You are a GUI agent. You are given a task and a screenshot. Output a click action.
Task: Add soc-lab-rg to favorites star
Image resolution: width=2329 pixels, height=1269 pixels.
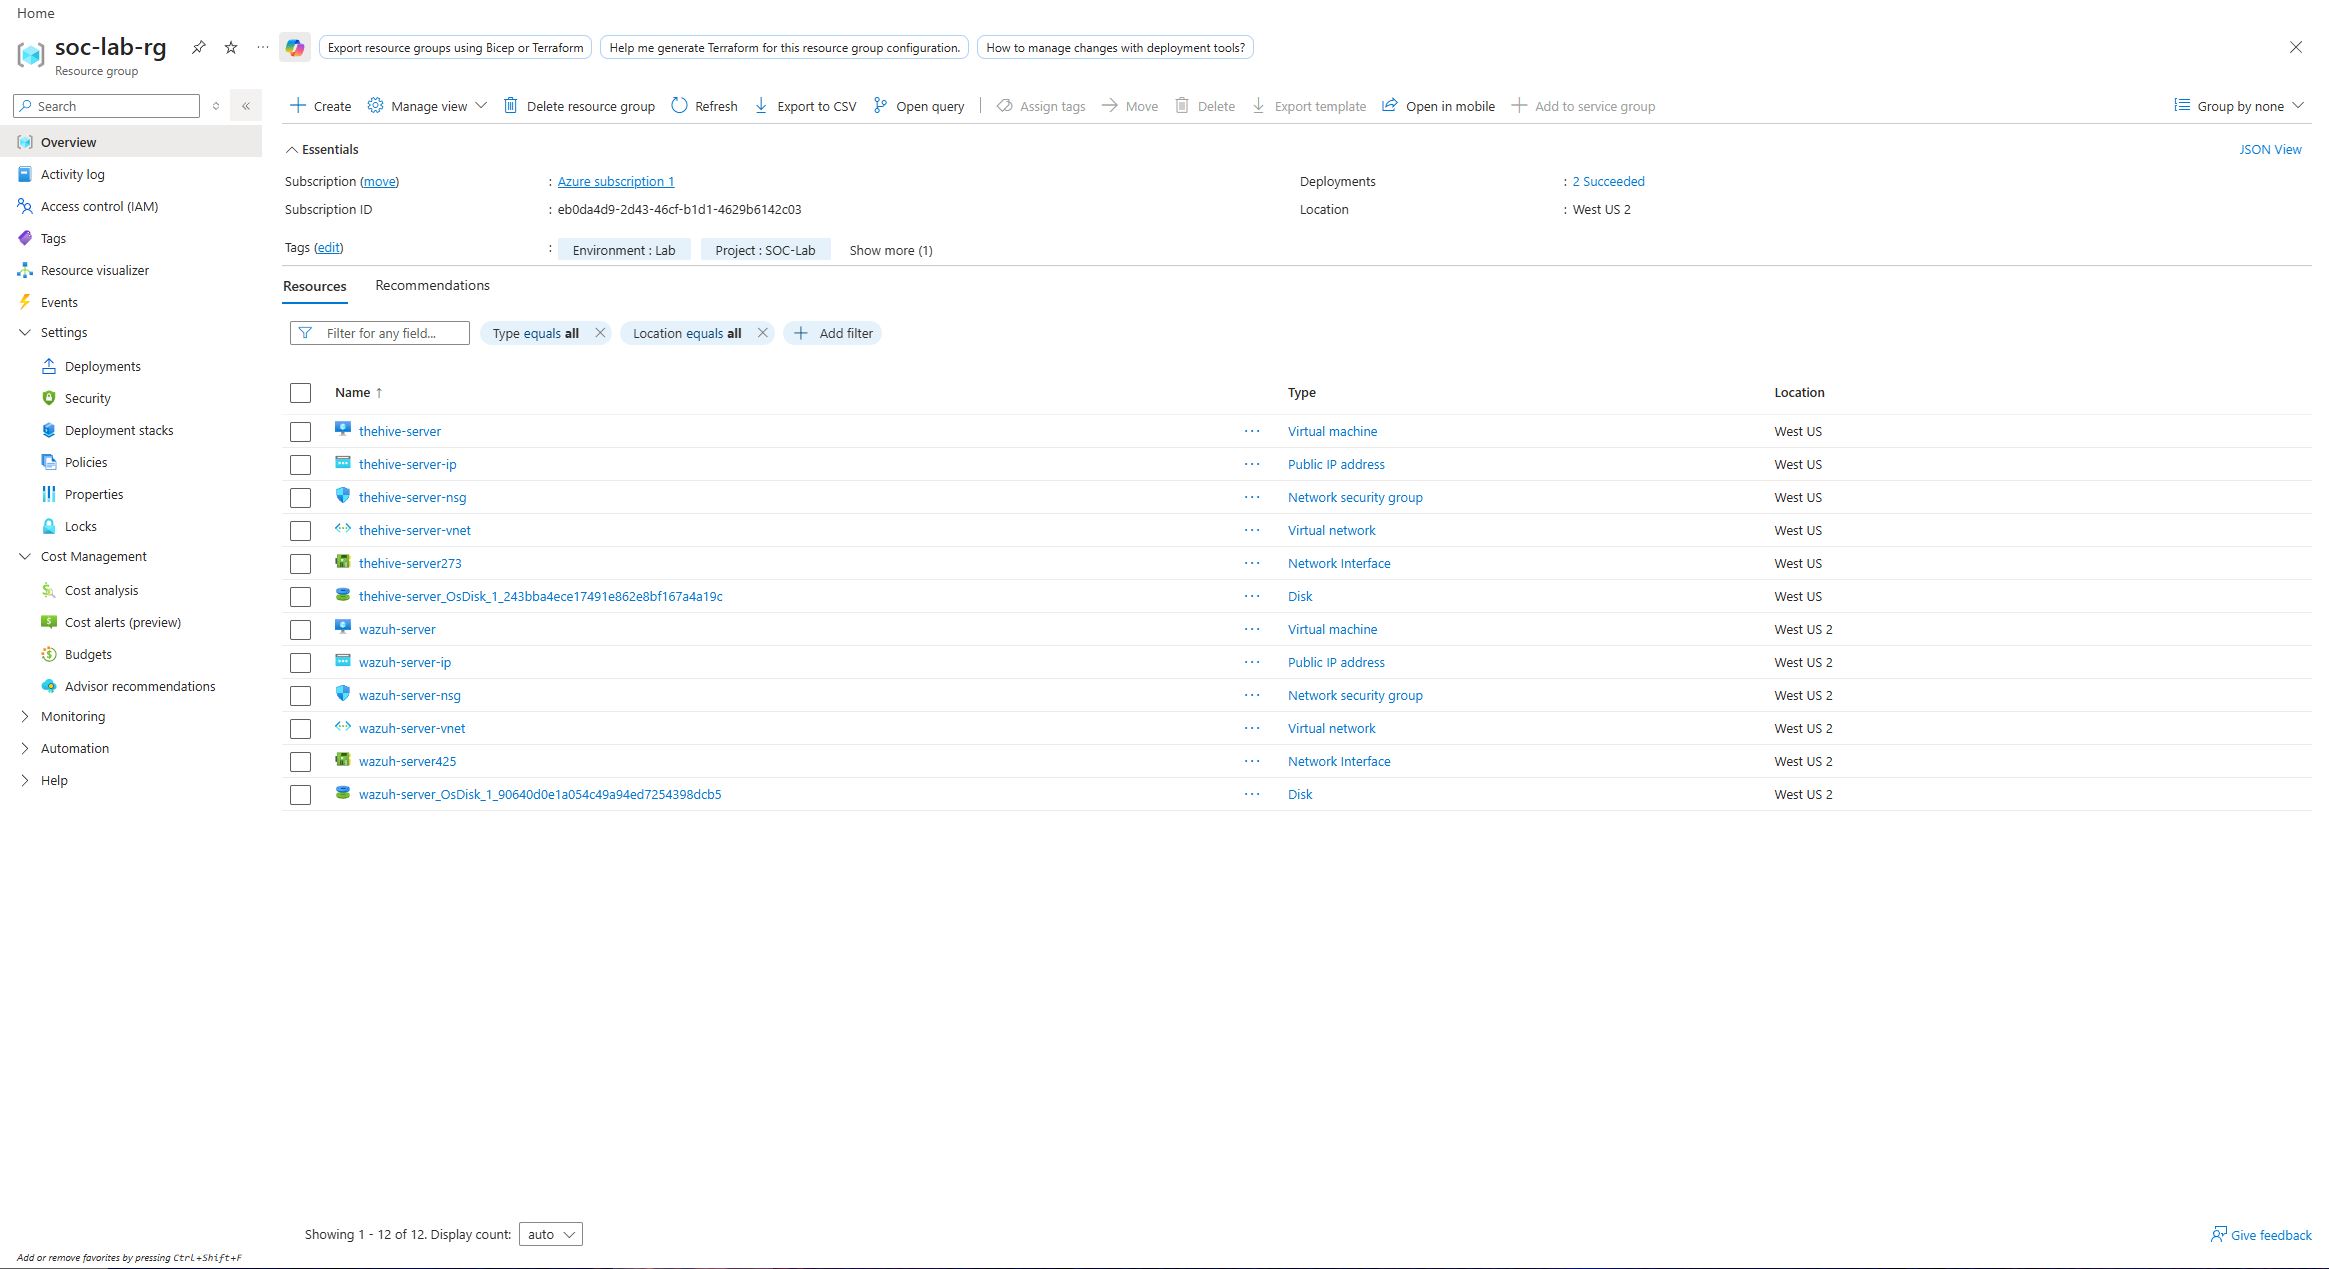(x=231, y=47)
